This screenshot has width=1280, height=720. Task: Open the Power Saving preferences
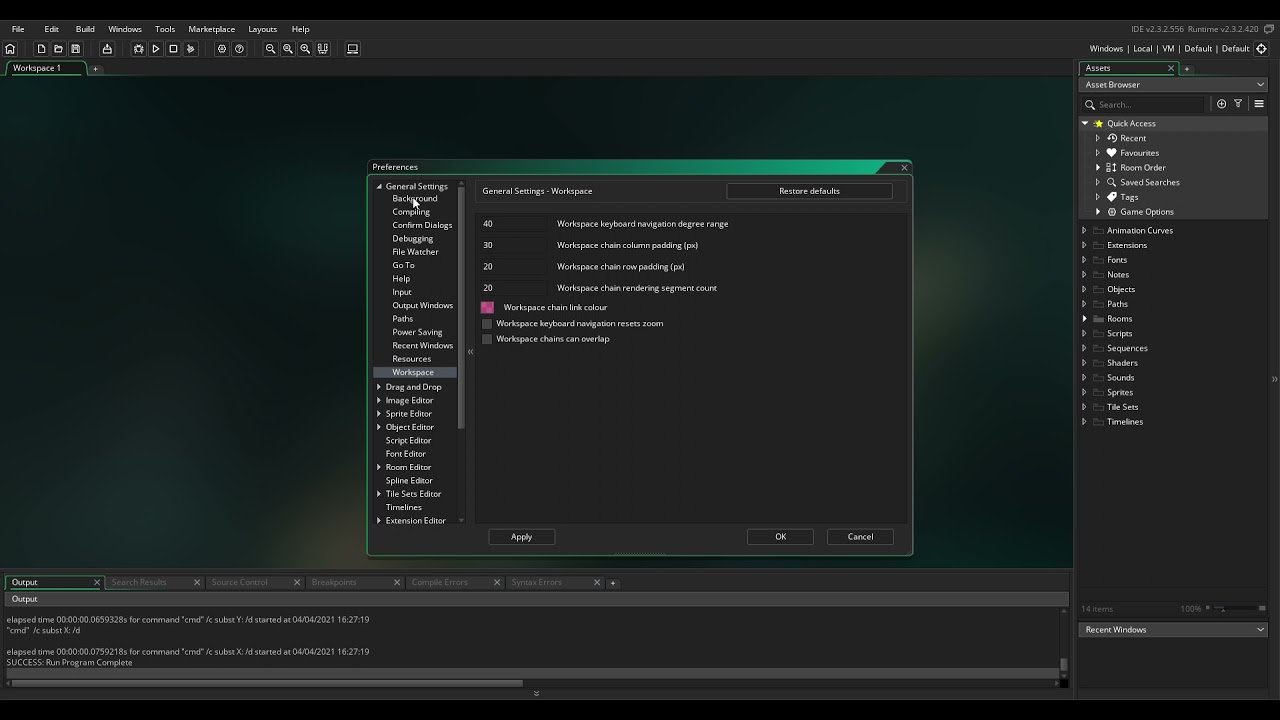tap(417, 332)
